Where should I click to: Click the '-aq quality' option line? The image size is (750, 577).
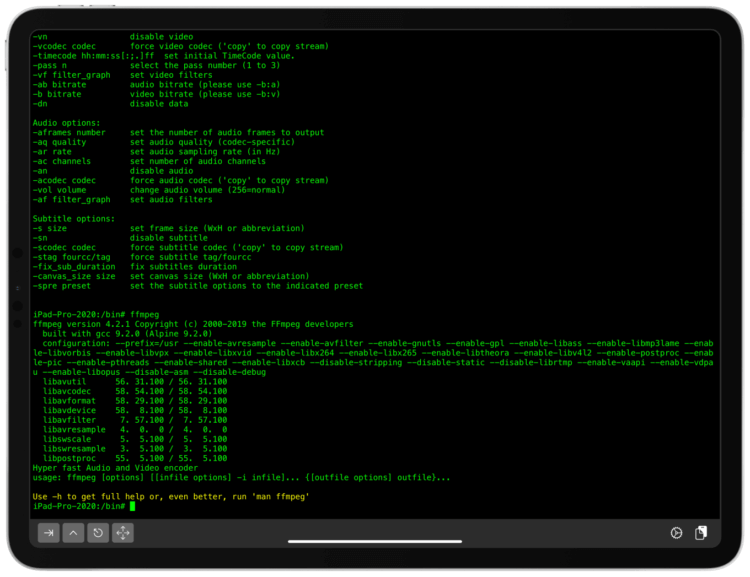pyautogui.click(x=164, y=142)
